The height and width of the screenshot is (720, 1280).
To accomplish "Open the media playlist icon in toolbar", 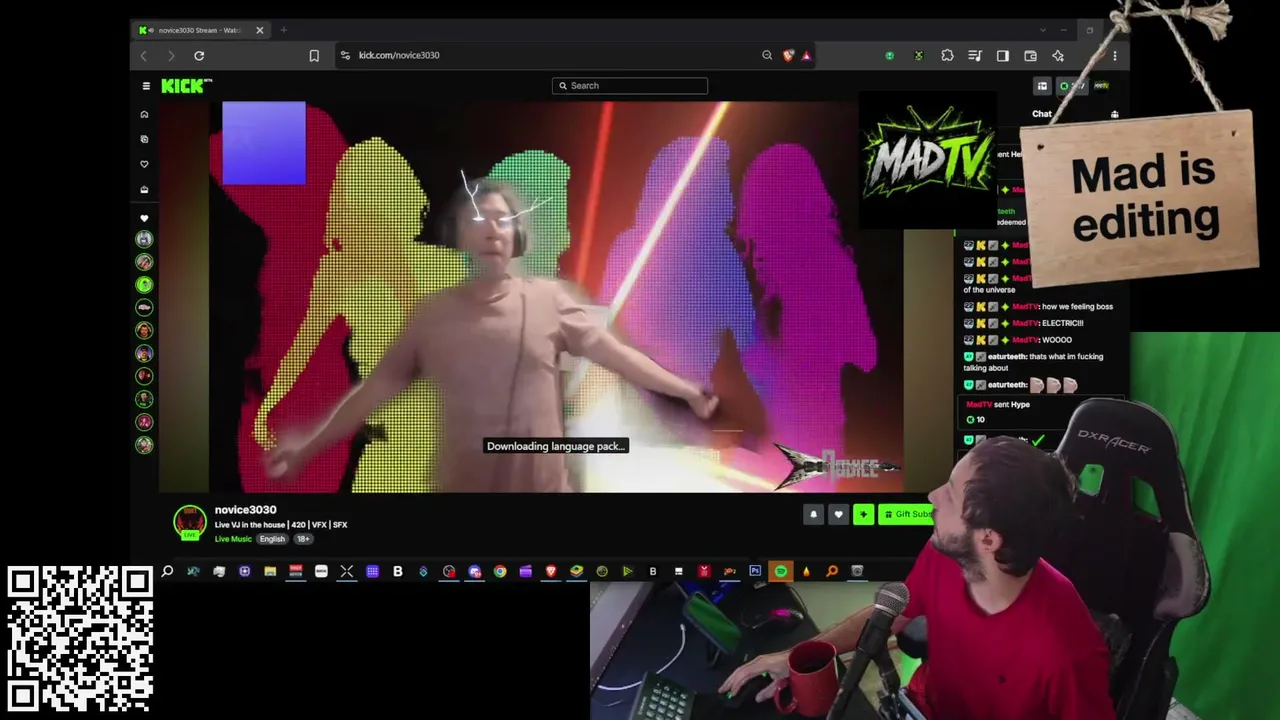I will (975, 55).
